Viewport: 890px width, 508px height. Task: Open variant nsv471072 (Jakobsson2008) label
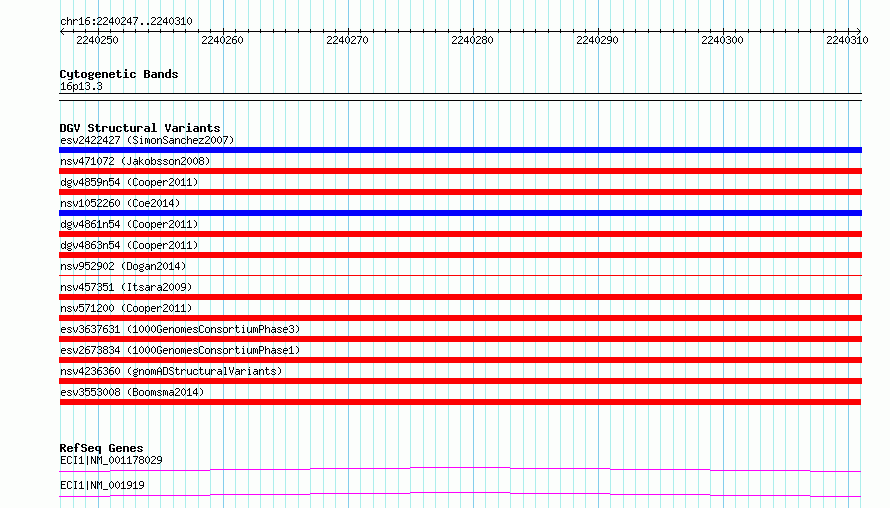135,161
